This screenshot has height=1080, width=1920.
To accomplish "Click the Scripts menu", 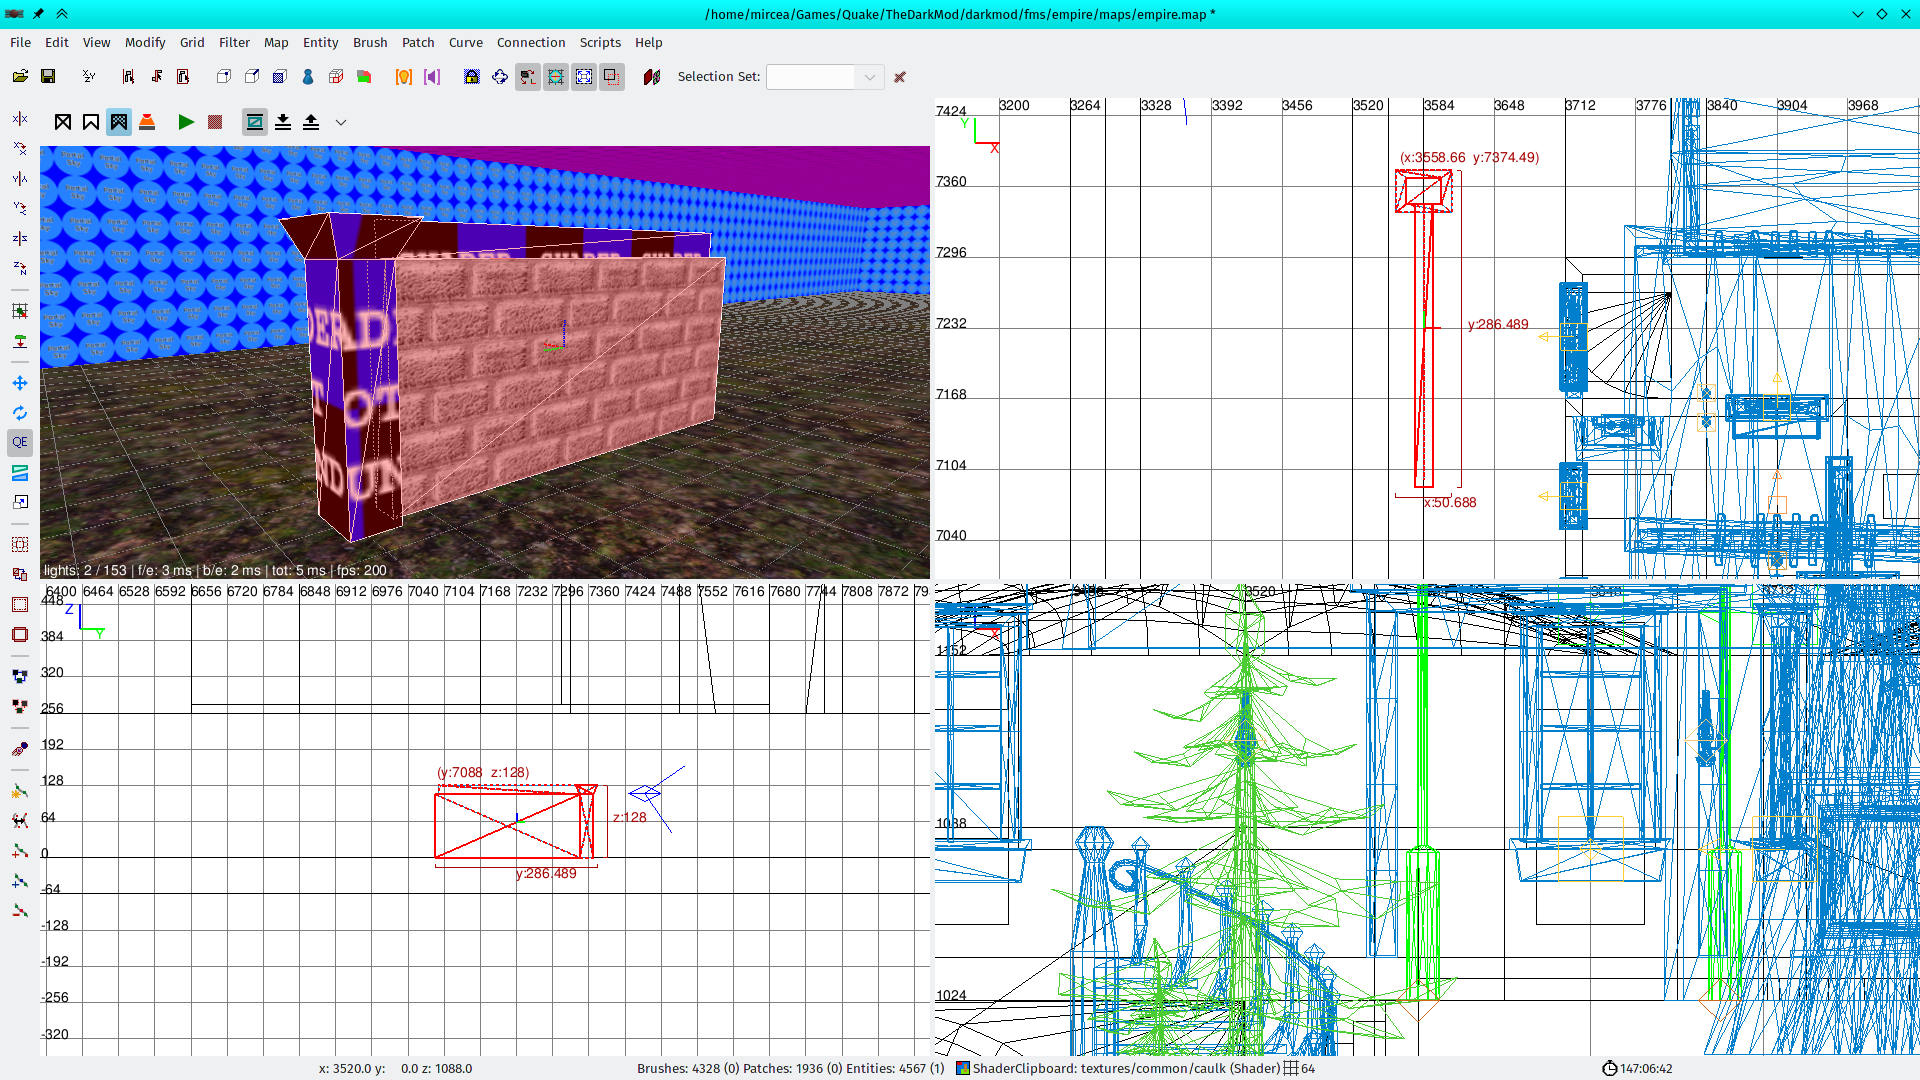I will (x=600, y=42).
